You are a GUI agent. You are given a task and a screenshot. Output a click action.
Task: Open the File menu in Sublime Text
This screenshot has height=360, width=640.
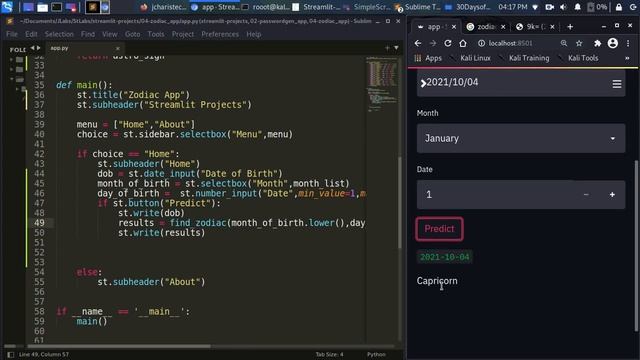click(12, 34)
